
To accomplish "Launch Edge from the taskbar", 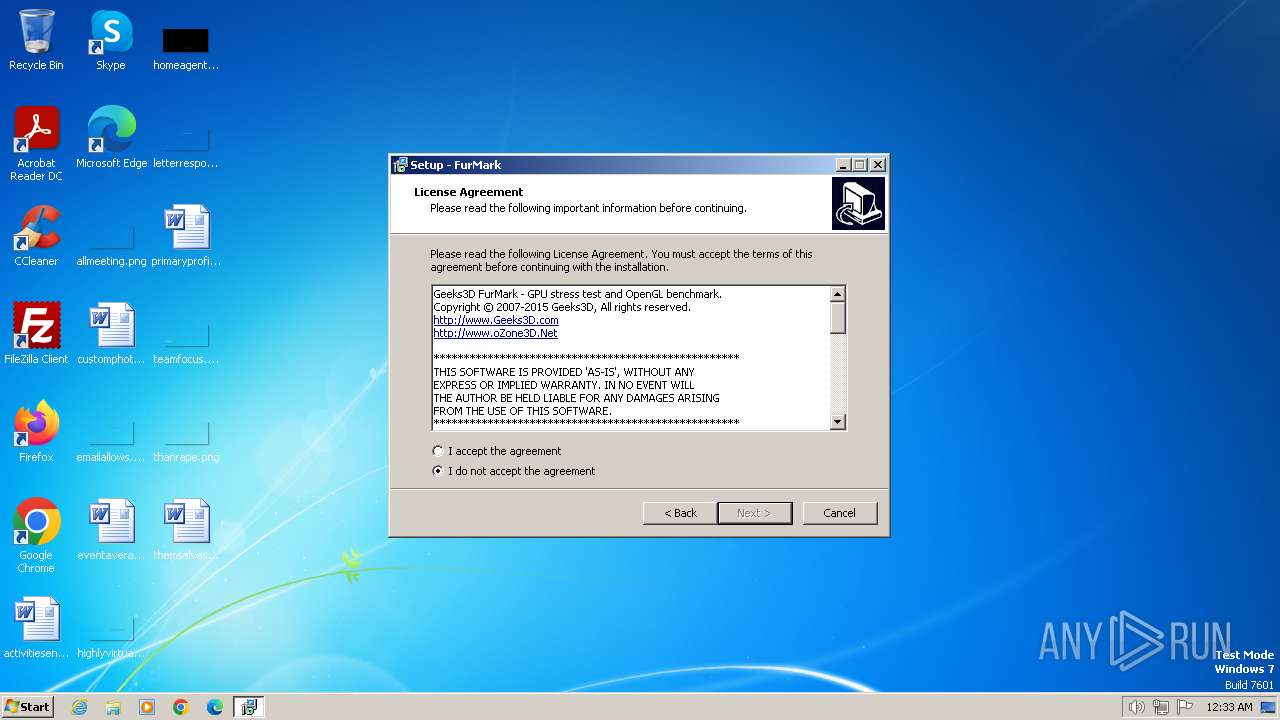I will (215, 707).
